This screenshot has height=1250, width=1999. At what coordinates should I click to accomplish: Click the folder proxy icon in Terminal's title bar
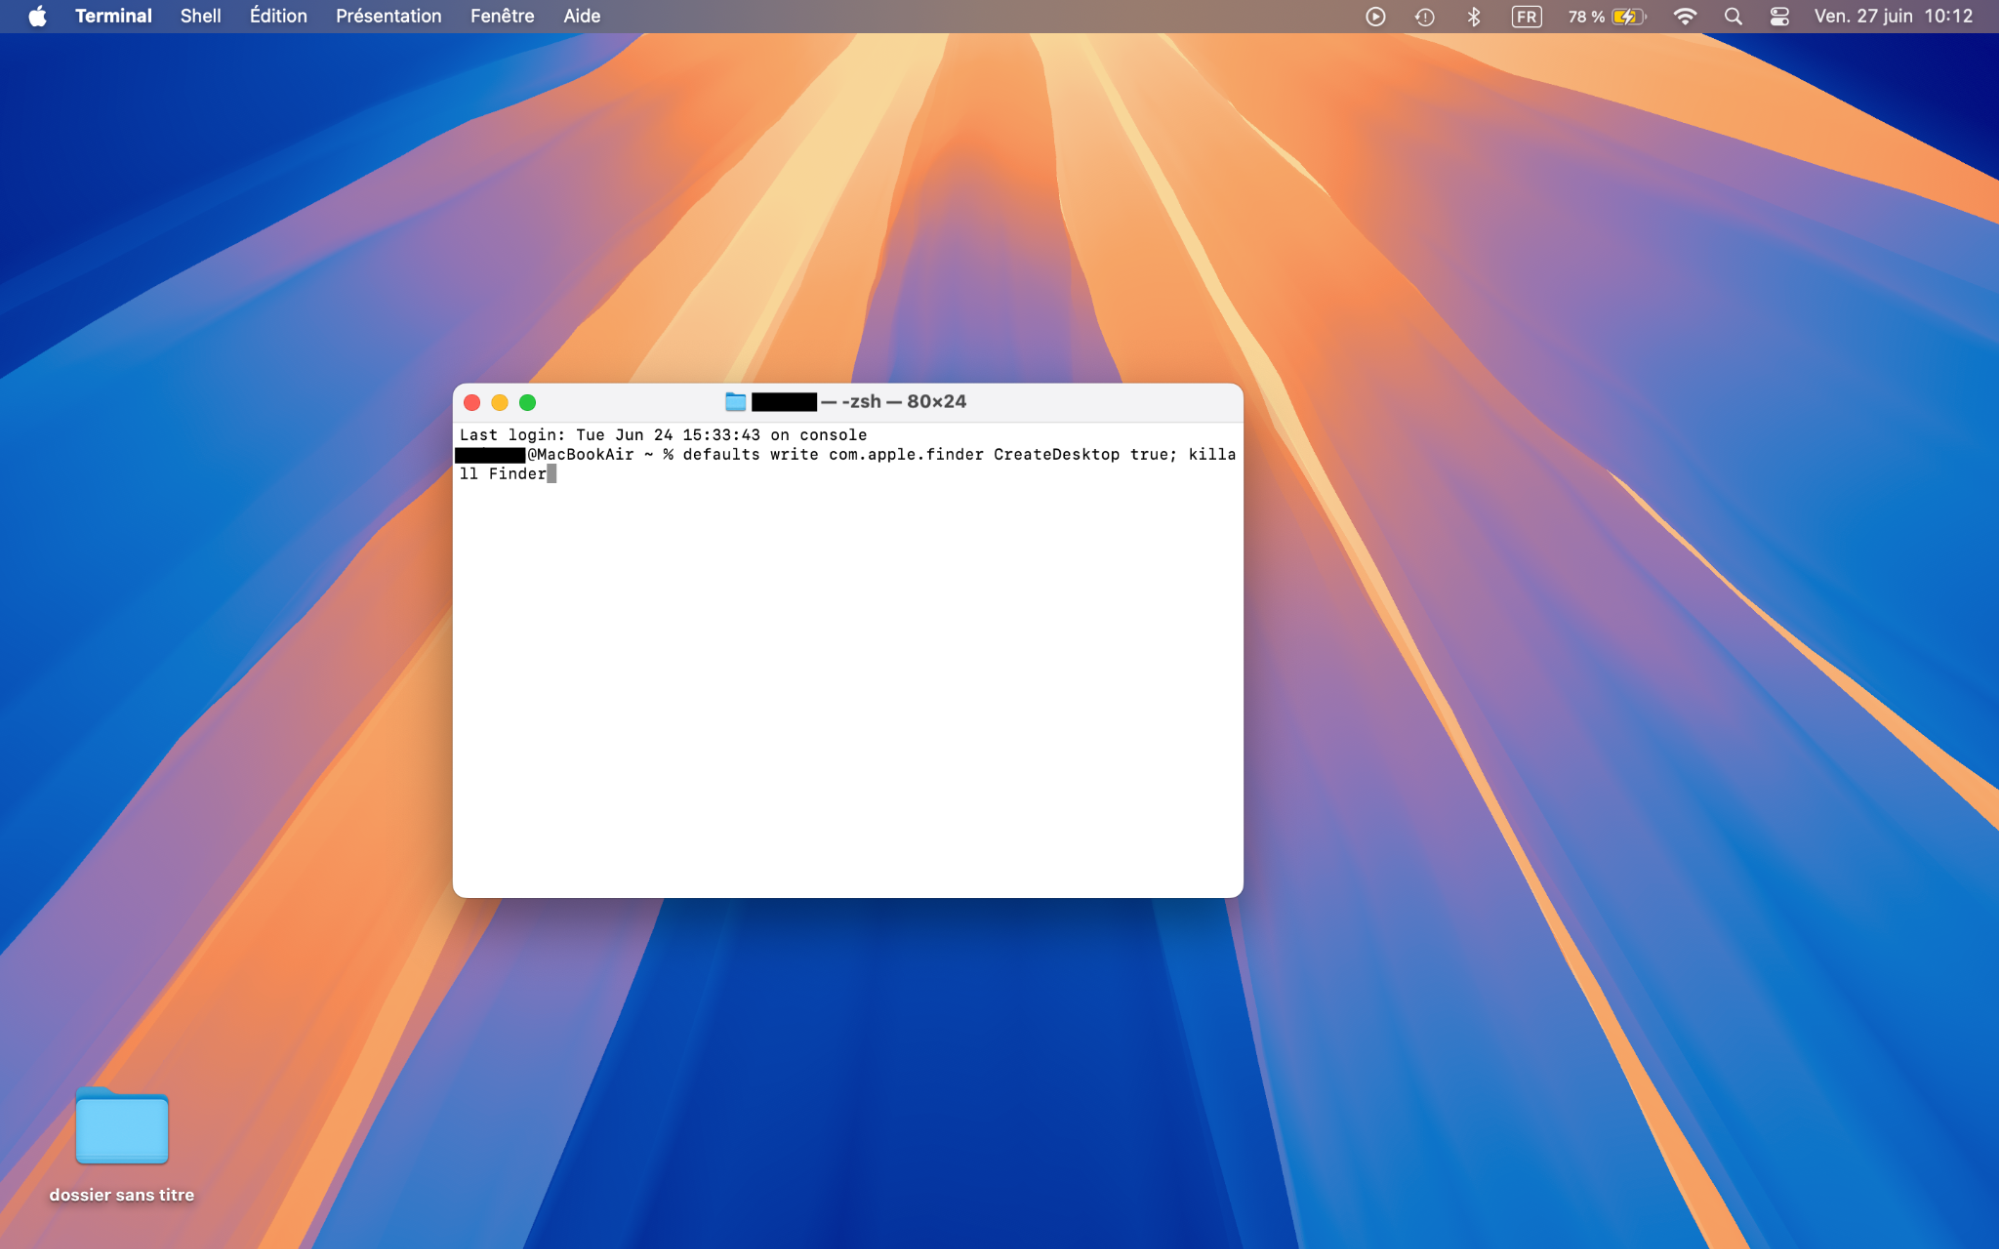(x=737, y=401)
